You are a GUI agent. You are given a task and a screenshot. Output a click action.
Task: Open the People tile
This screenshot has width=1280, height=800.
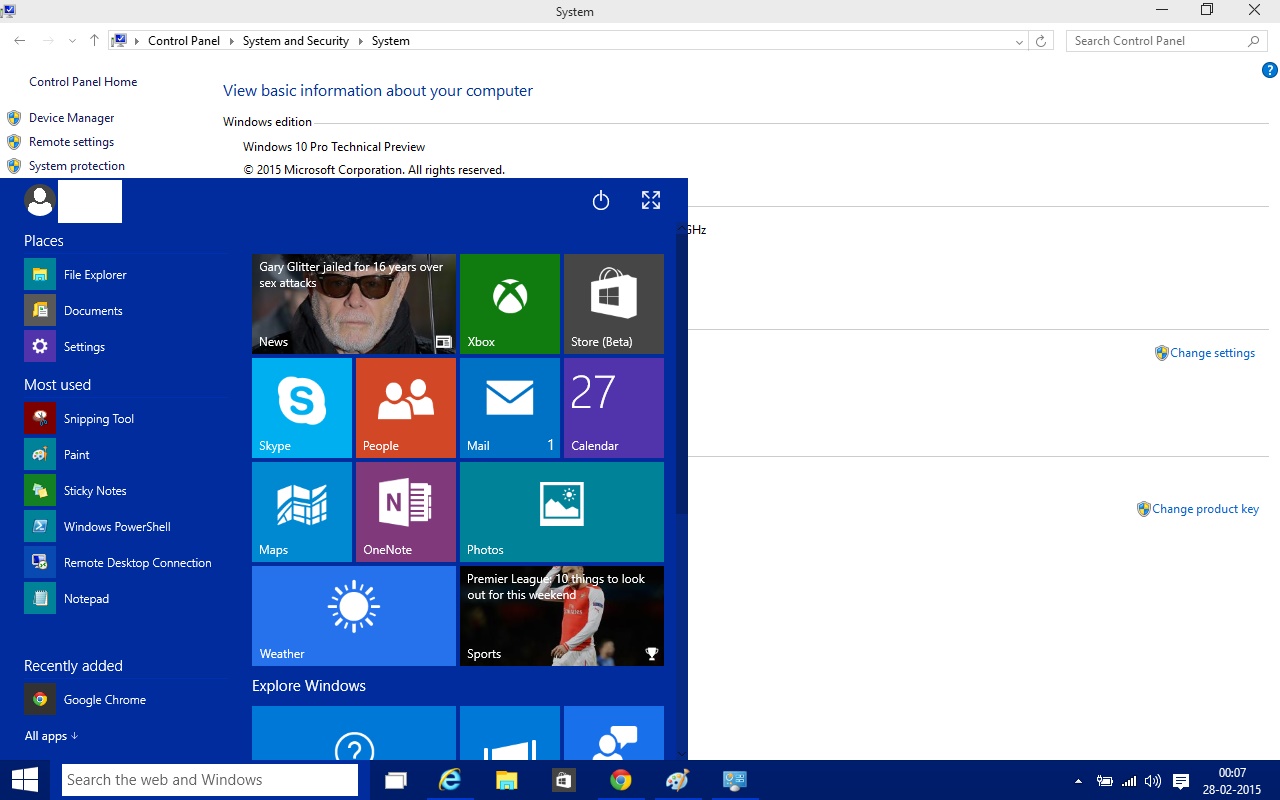(405, 408)
